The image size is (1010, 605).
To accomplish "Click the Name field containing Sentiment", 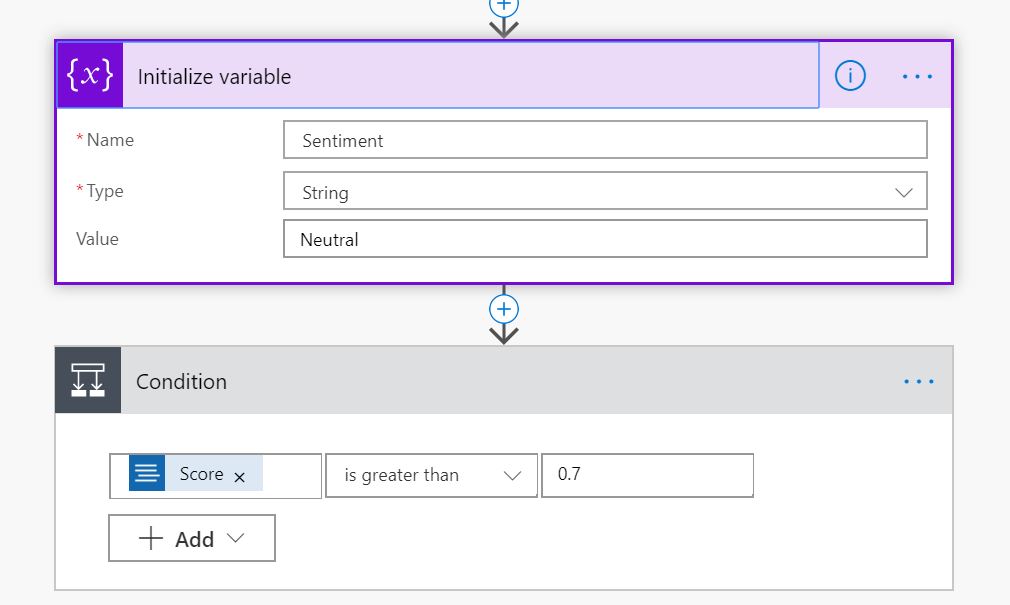I will (605, 141).
